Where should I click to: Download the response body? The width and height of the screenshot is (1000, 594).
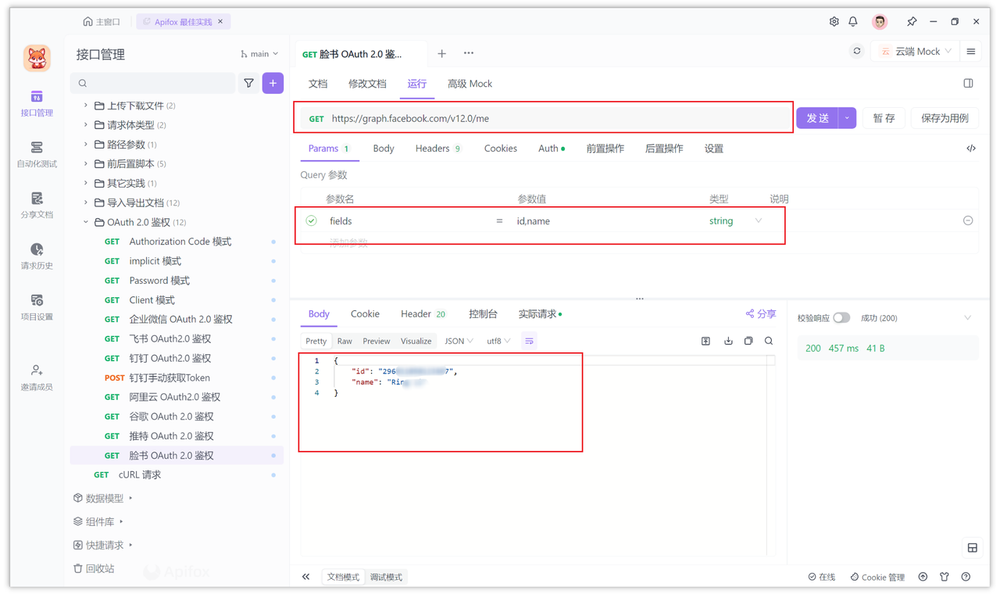(728, 341)
